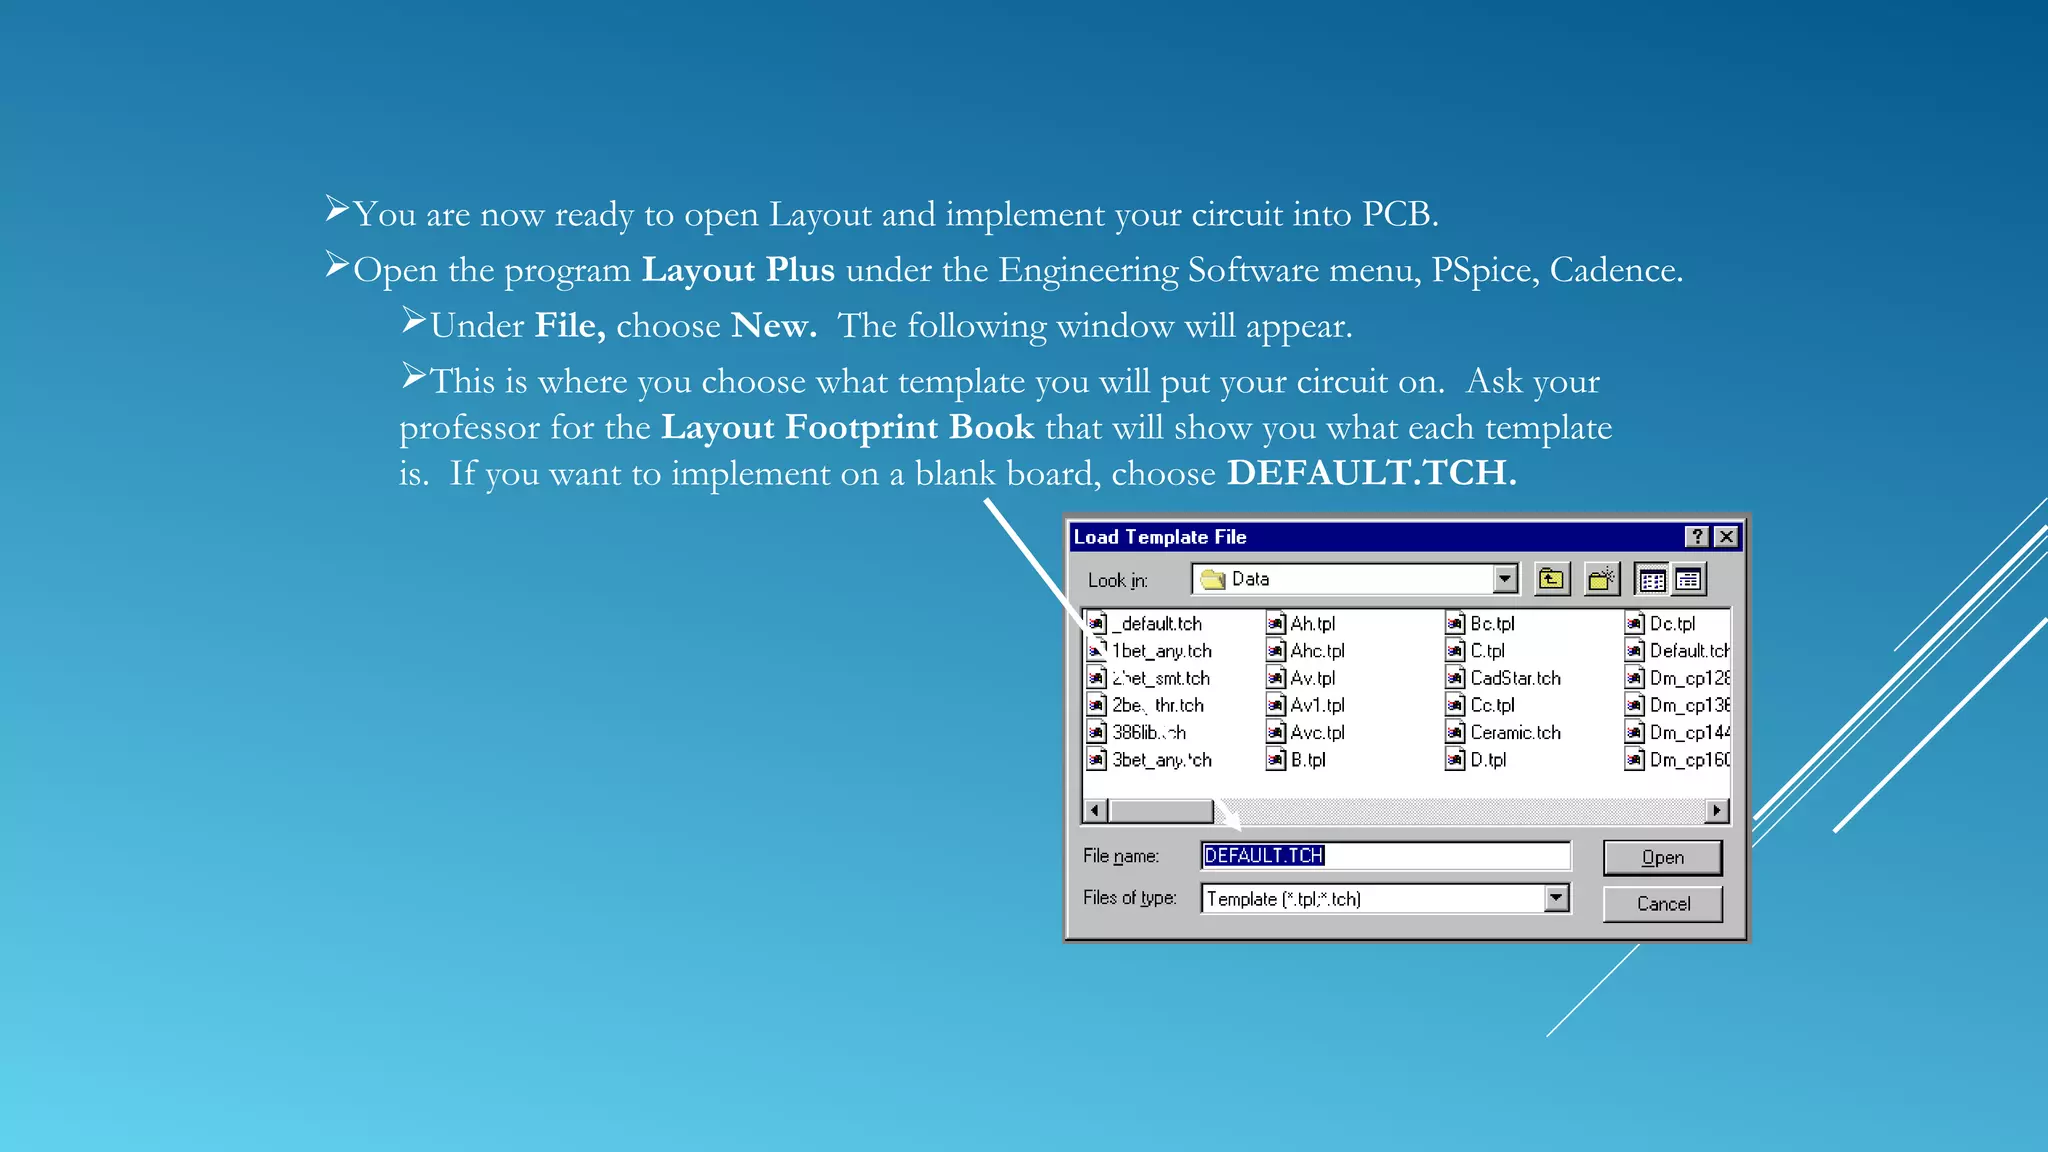Switch to List view icon
The image size is (2048, 1152).
(x=1652, y=579)
